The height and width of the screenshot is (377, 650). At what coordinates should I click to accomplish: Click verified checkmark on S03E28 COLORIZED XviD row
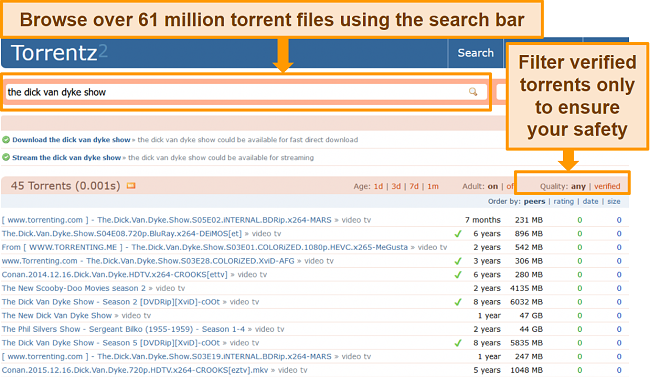tap(458, 261)
